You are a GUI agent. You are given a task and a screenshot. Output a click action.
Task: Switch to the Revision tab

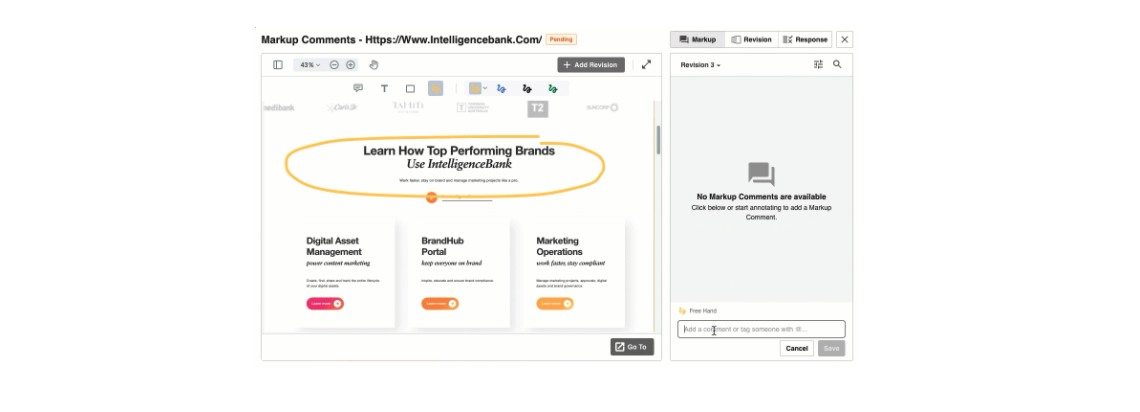[x=751, y=39]
